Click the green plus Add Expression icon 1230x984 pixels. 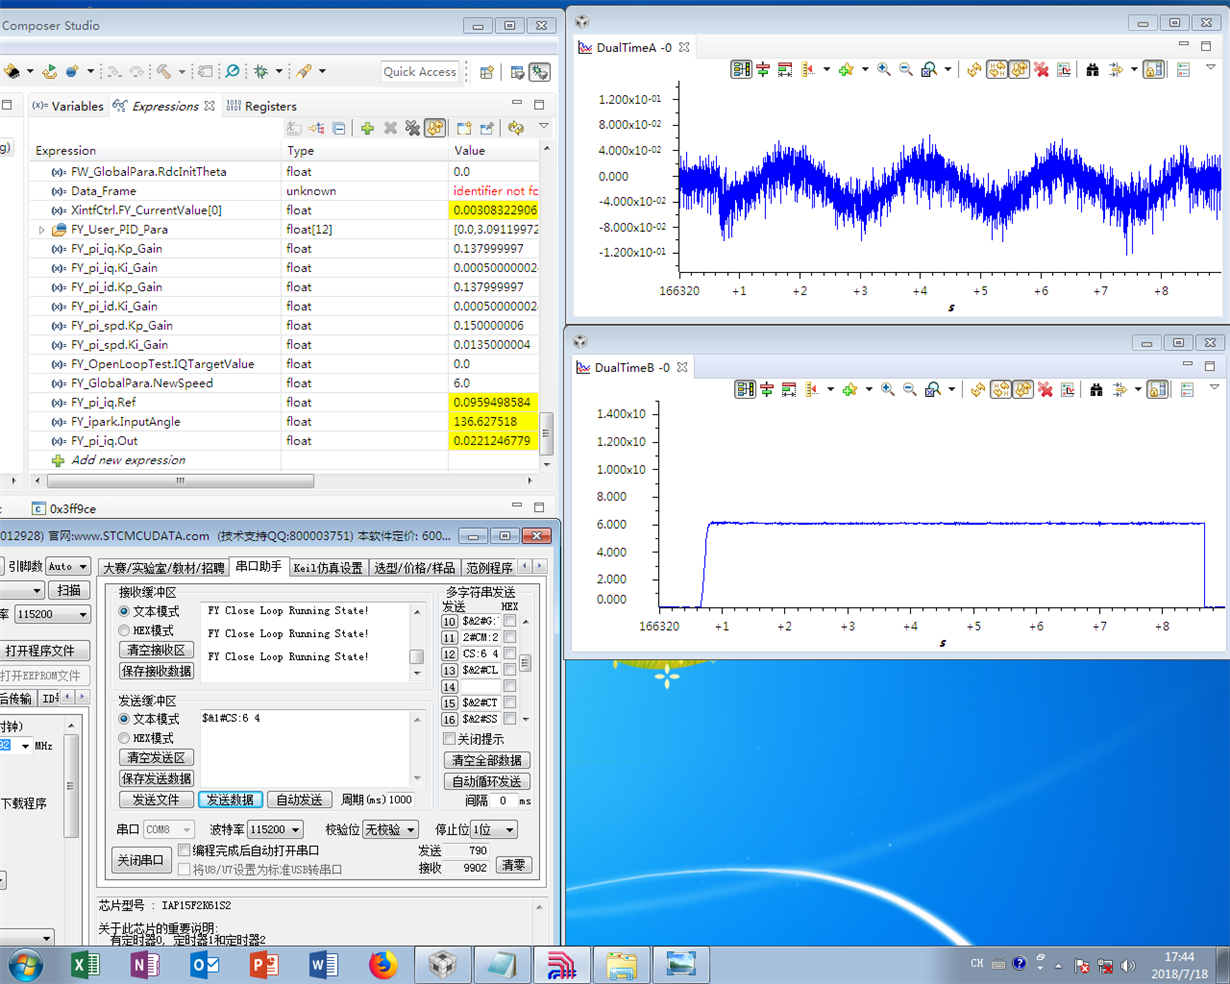point(367,128)
